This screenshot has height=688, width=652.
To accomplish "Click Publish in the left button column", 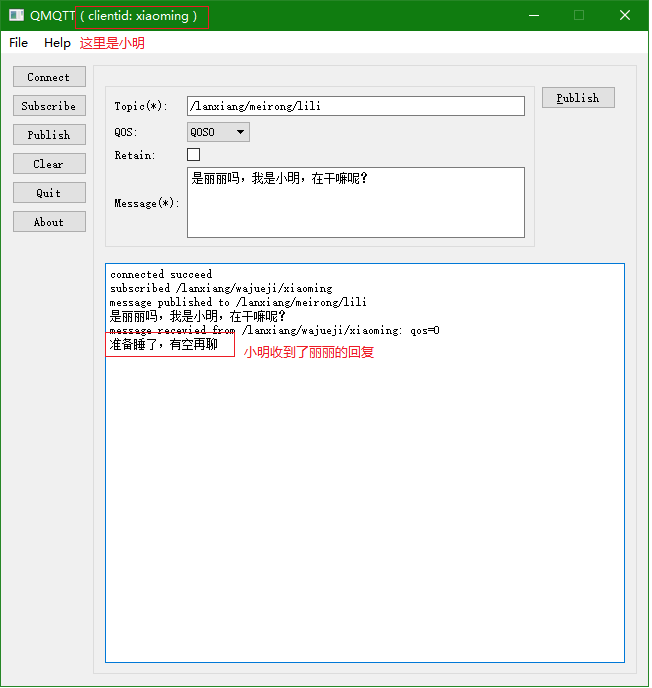I will [x=49, y=135].
